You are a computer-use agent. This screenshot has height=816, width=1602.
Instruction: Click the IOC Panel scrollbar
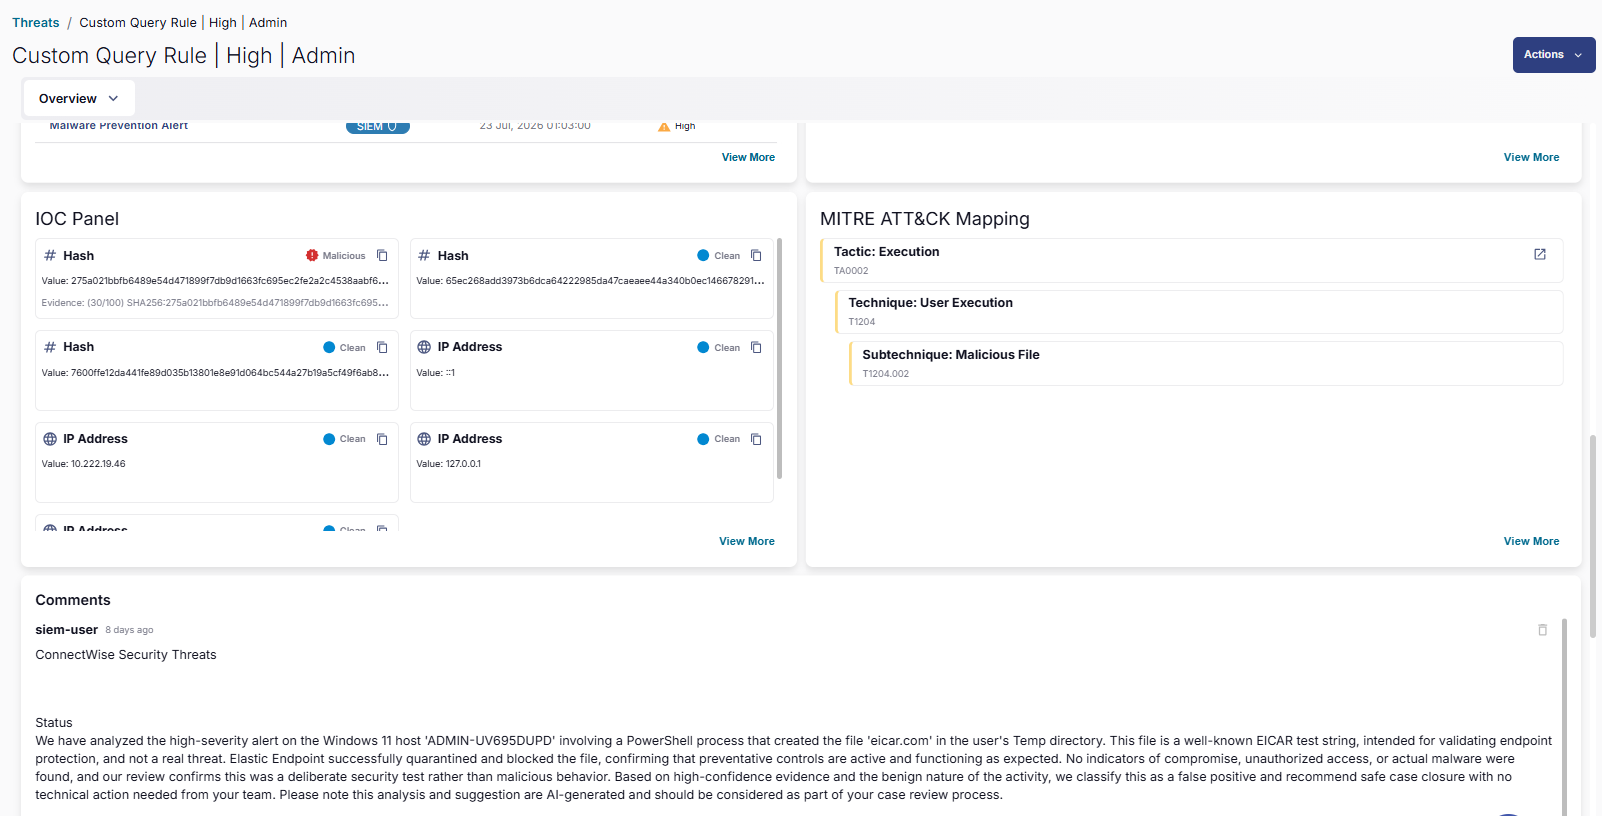tap(779, 359)
